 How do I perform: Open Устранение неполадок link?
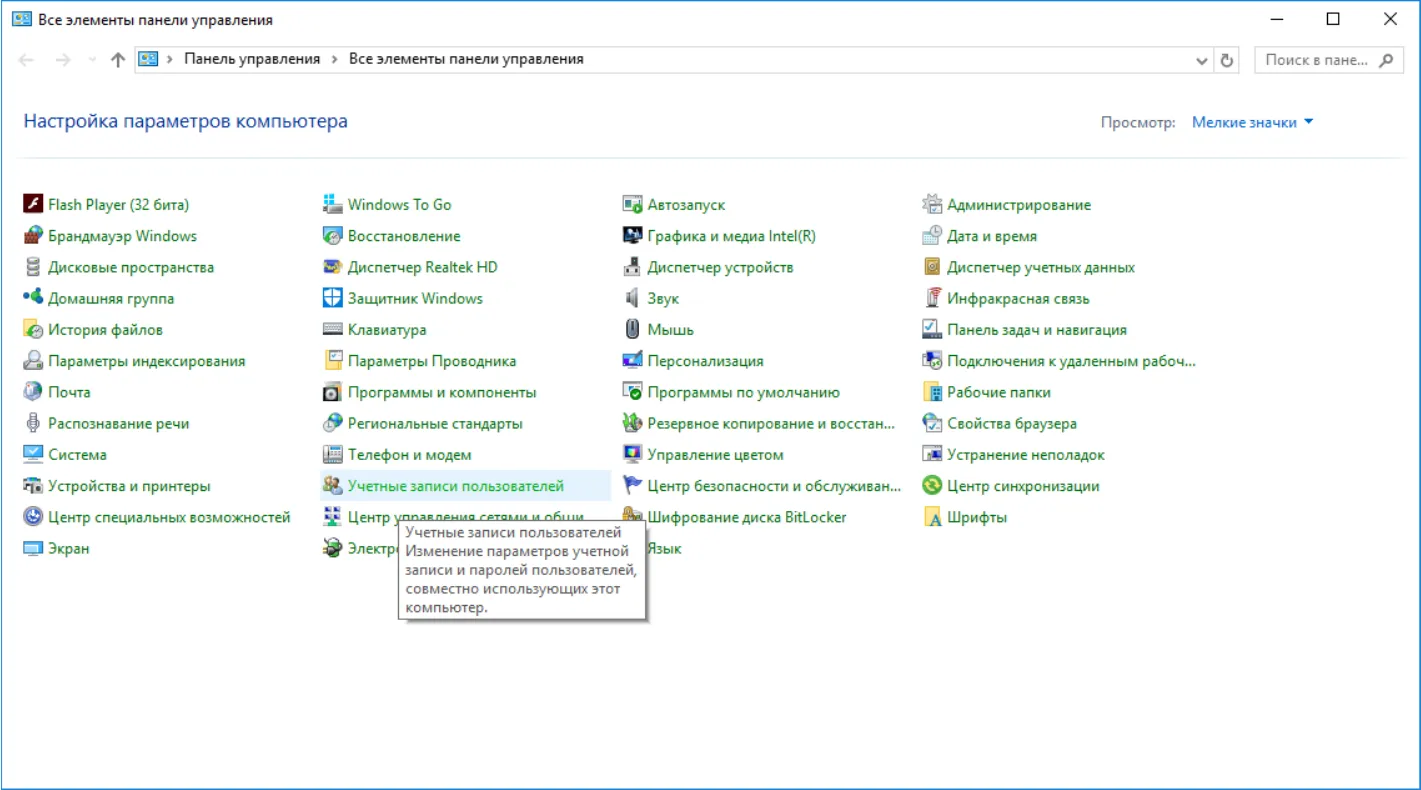1026,454
